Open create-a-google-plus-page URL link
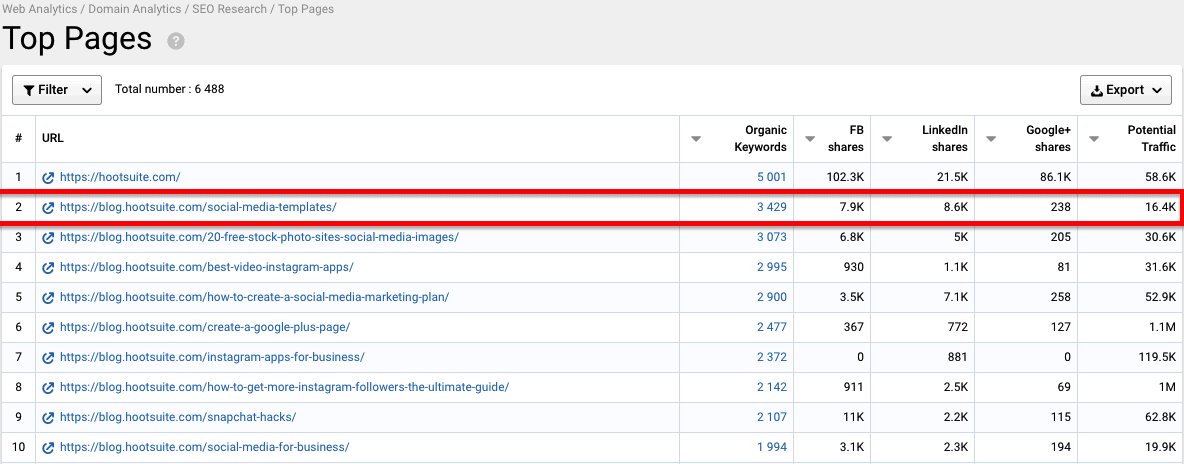The image size is (1184, 464). (x=205, y=327)
